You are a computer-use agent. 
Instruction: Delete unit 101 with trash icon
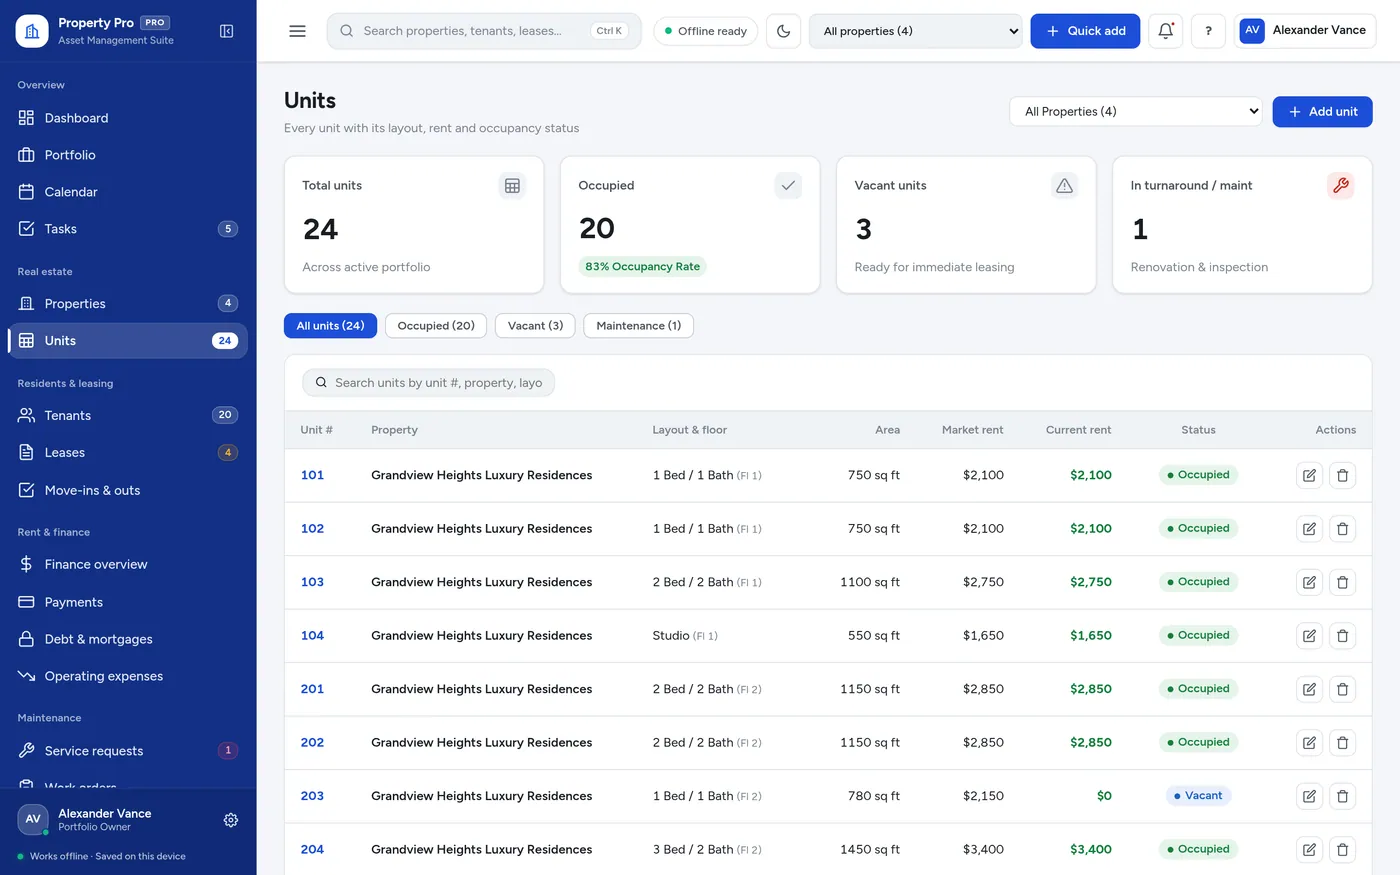[1343, 476]
